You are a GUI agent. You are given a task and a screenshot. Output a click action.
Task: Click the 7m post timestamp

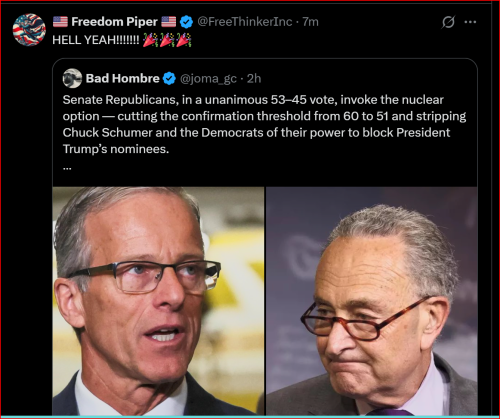pos(310,22)
